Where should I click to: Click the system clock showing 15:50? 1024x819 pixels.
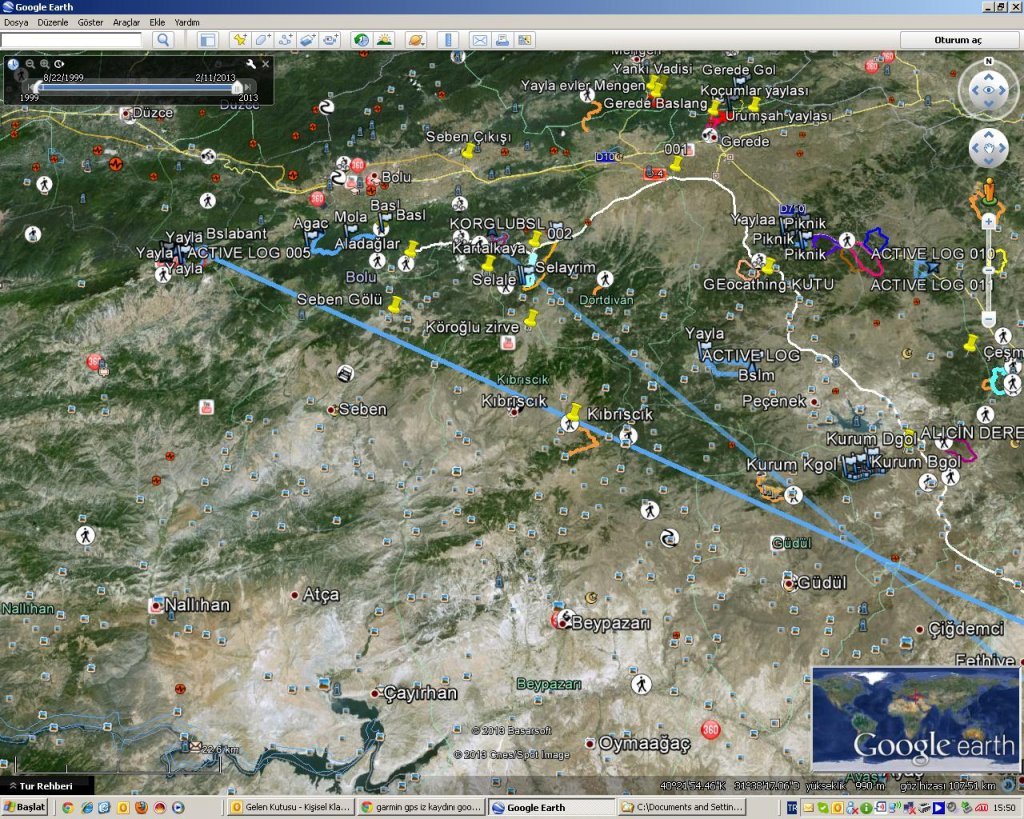[1004, 808]
